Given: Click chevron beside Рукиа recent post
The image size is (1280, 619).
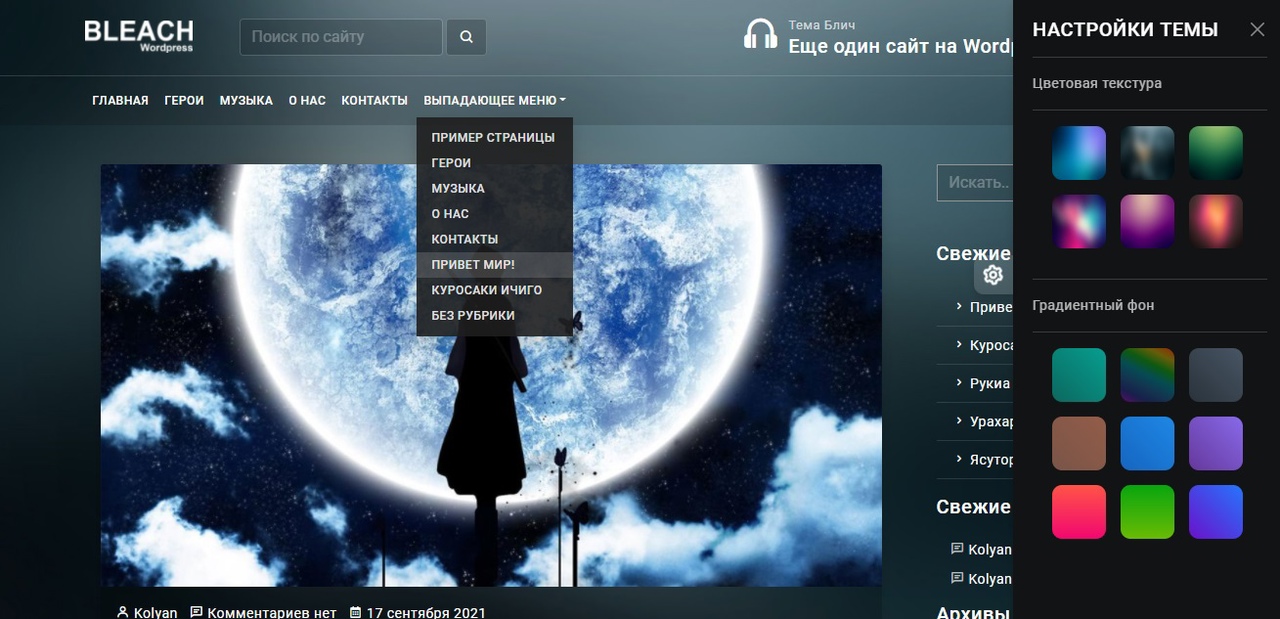Looking at the screenshot, I should point(959,383).
